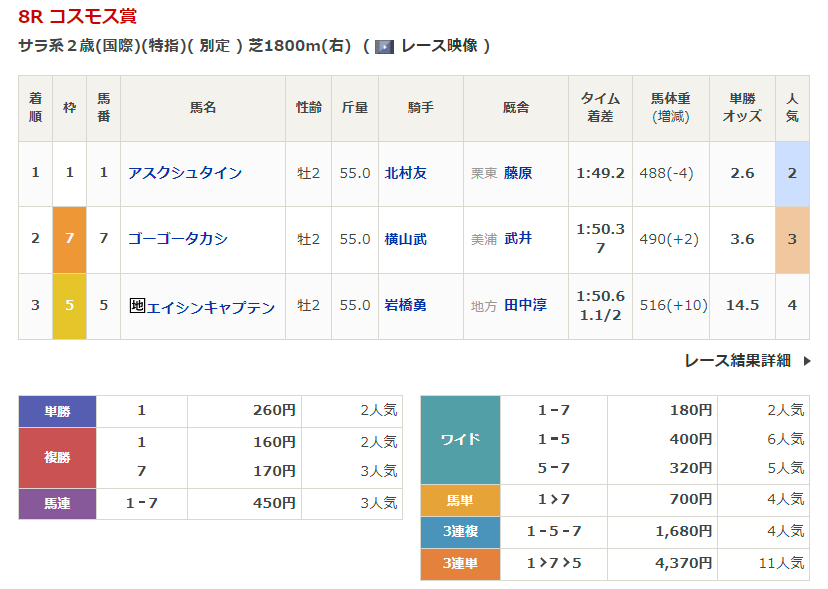The image size is (828, 589).
Task: Open the レース結果詳細 link
Action: [x=737, y=361]
